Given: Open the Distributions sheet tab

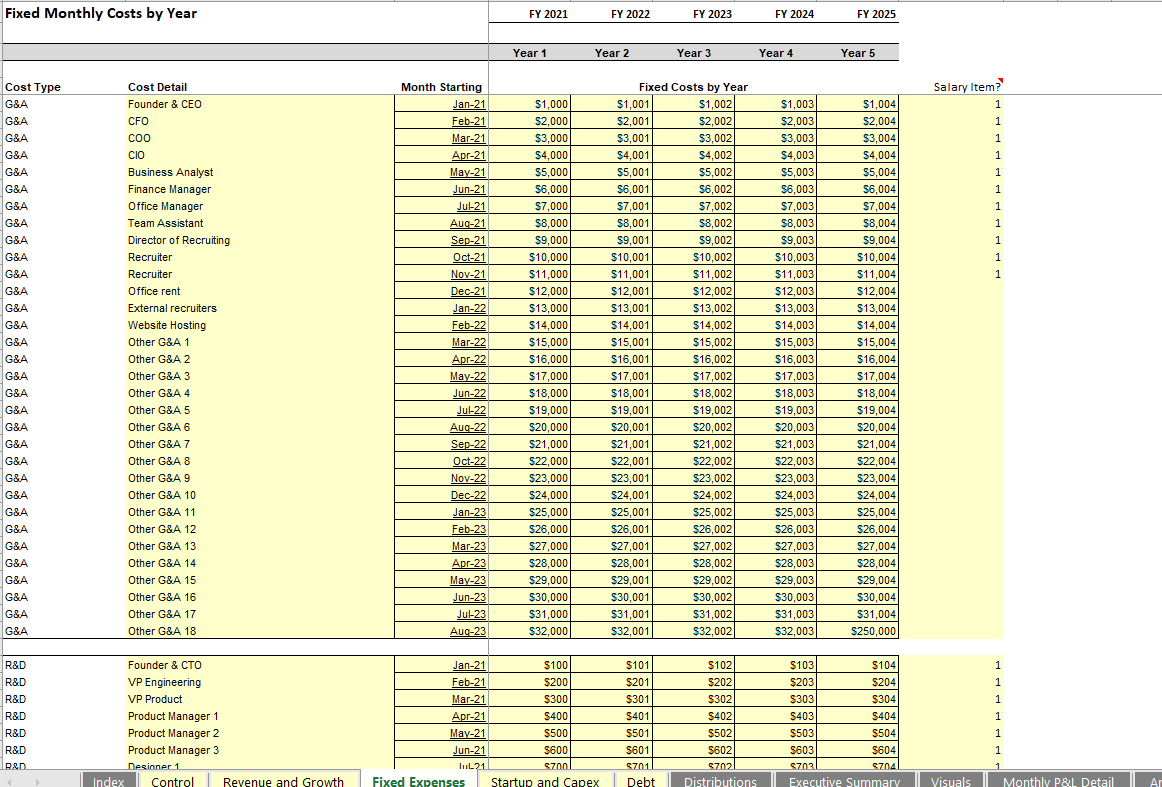Looking at the screenshot, I should click(x=720, y=781).
